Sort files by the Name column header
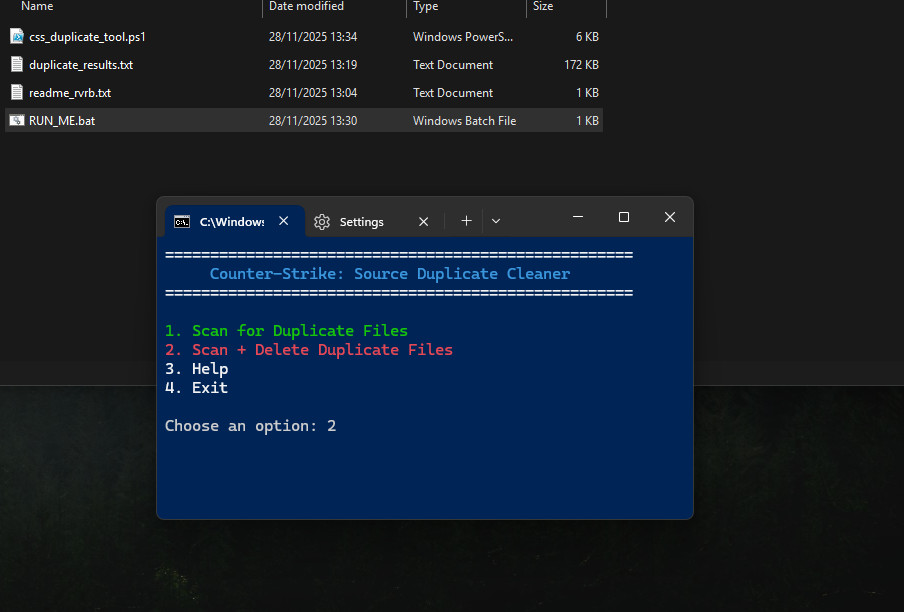The image size is (904, 612). coord(37,7)
